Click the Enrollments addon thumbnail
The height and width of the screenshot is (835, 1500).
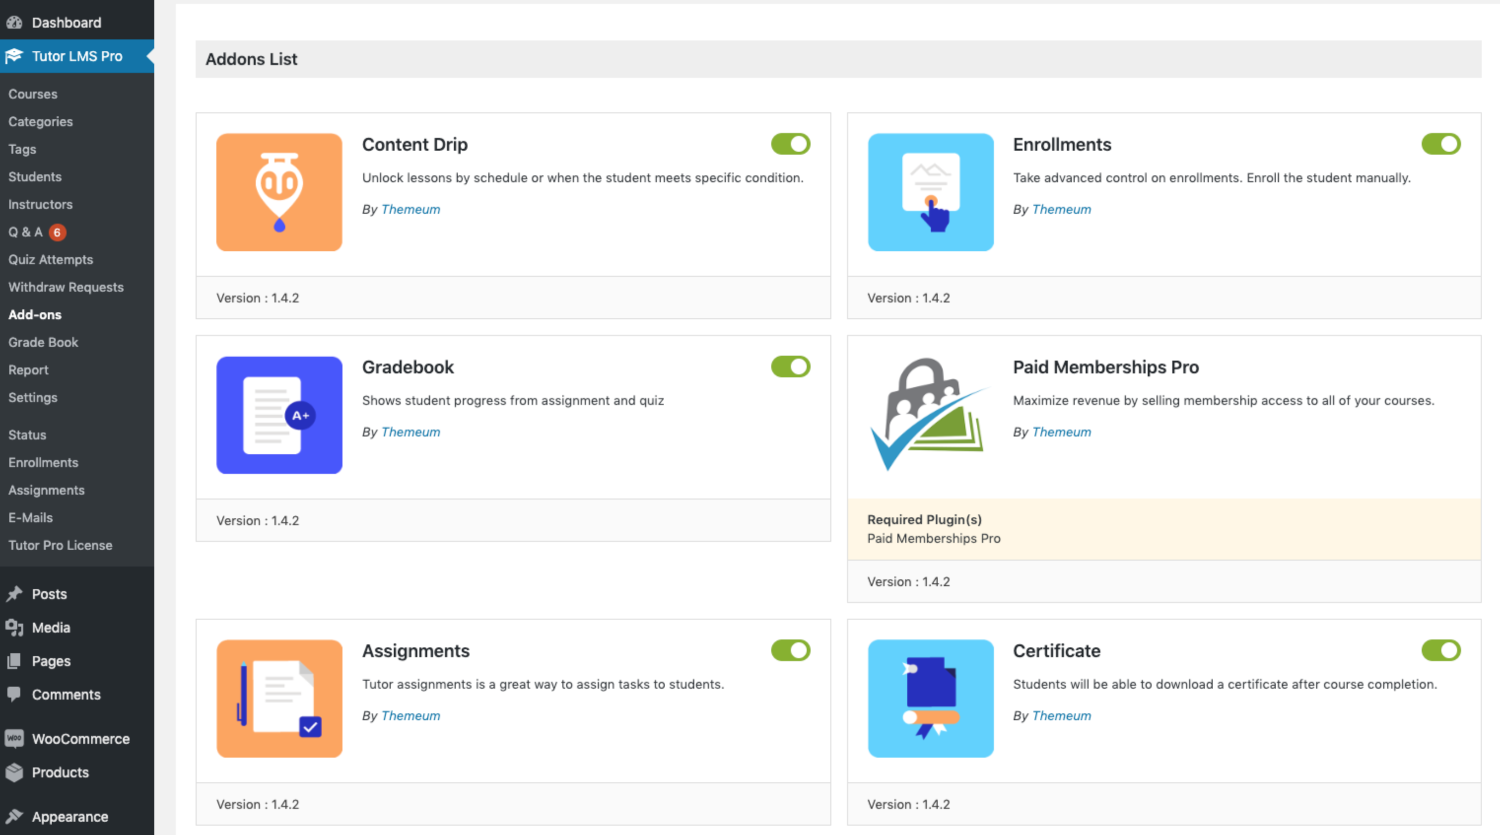(931, 192)
